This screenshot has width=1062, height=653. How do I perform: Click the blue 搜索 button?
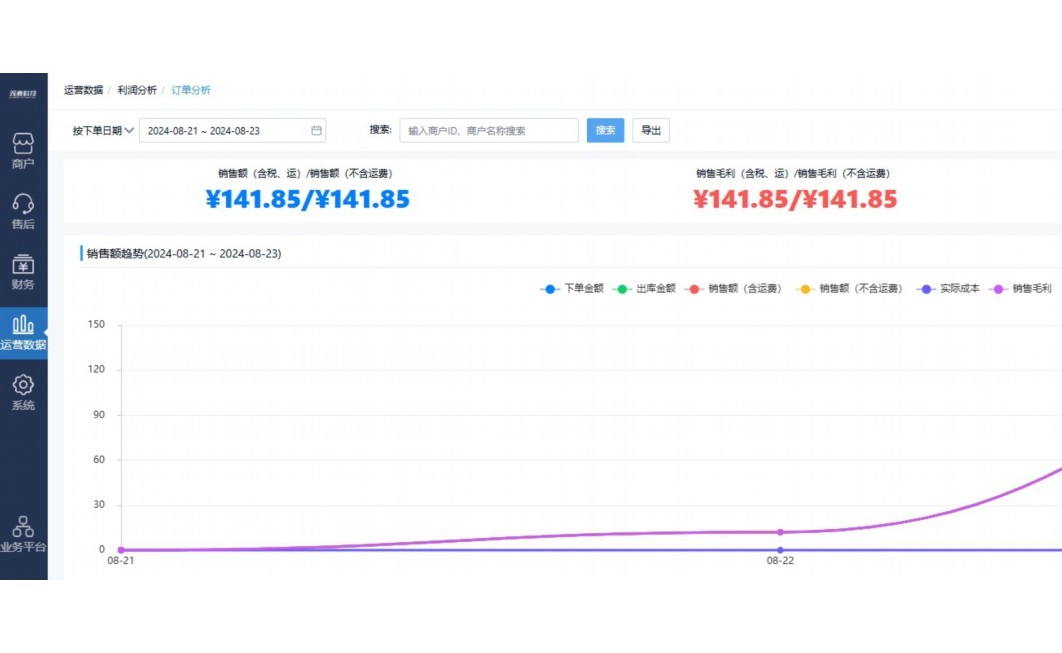pos(605,131)
